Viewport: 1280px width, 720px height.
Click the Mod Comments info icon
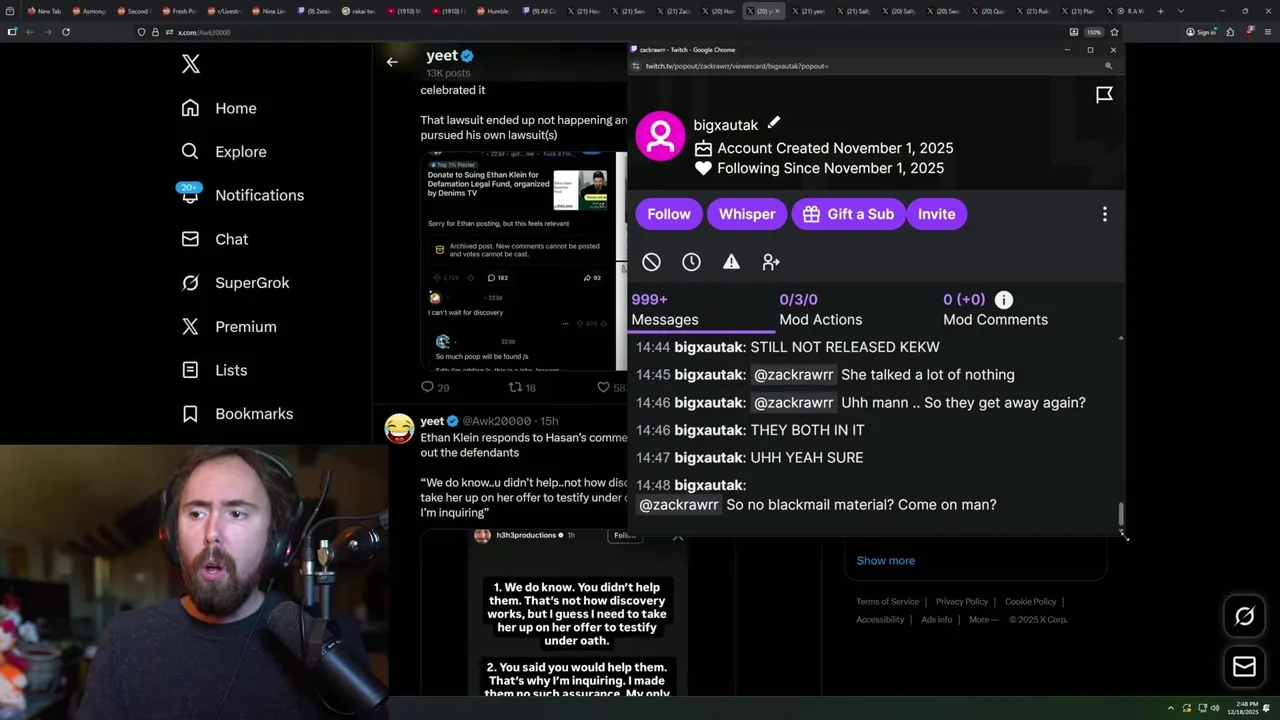1004,300
